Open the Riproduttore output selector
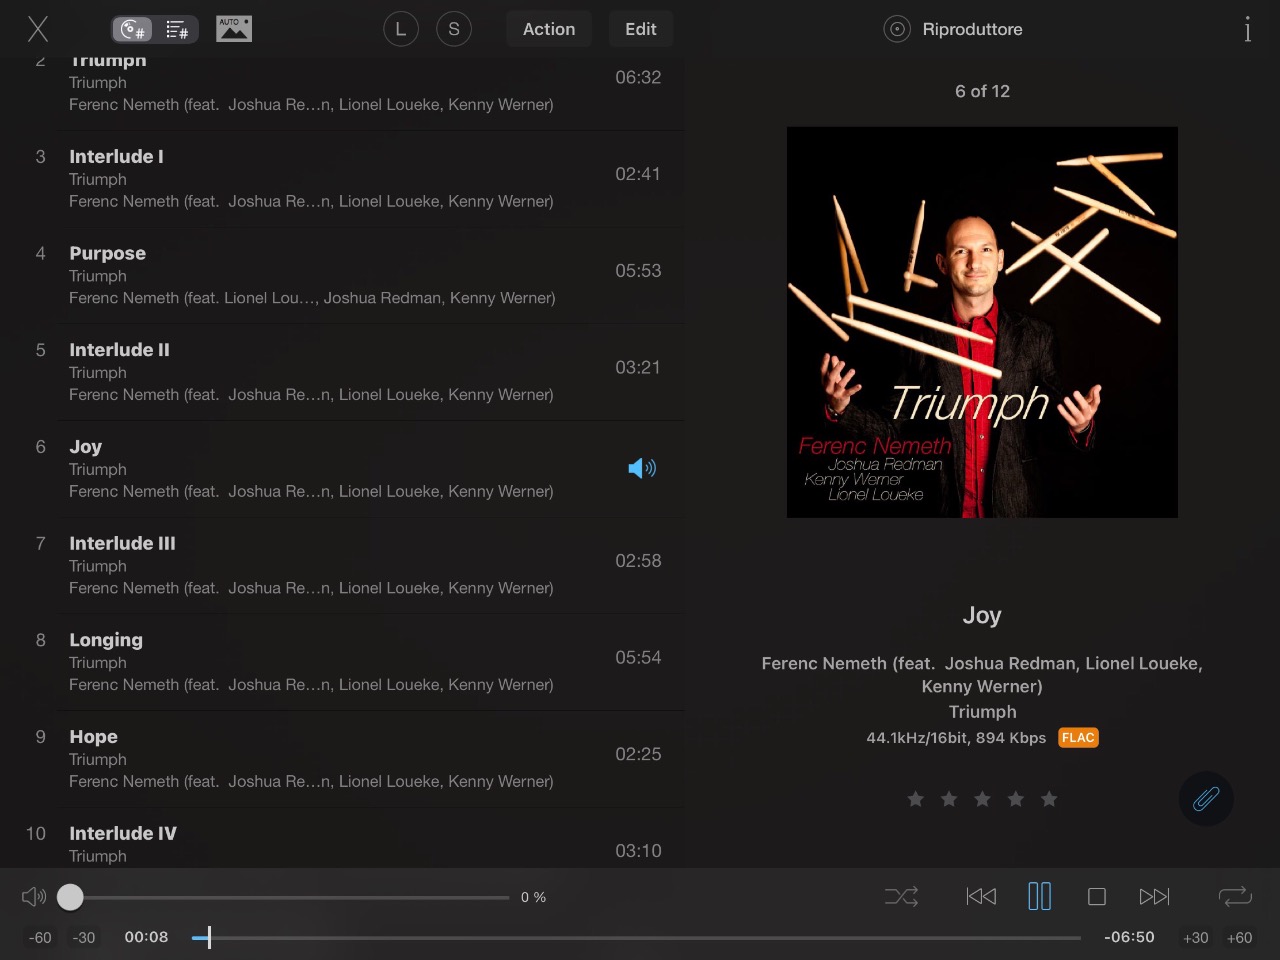The width and height of the screenshot is (1280, 960). tap(953, 29)
